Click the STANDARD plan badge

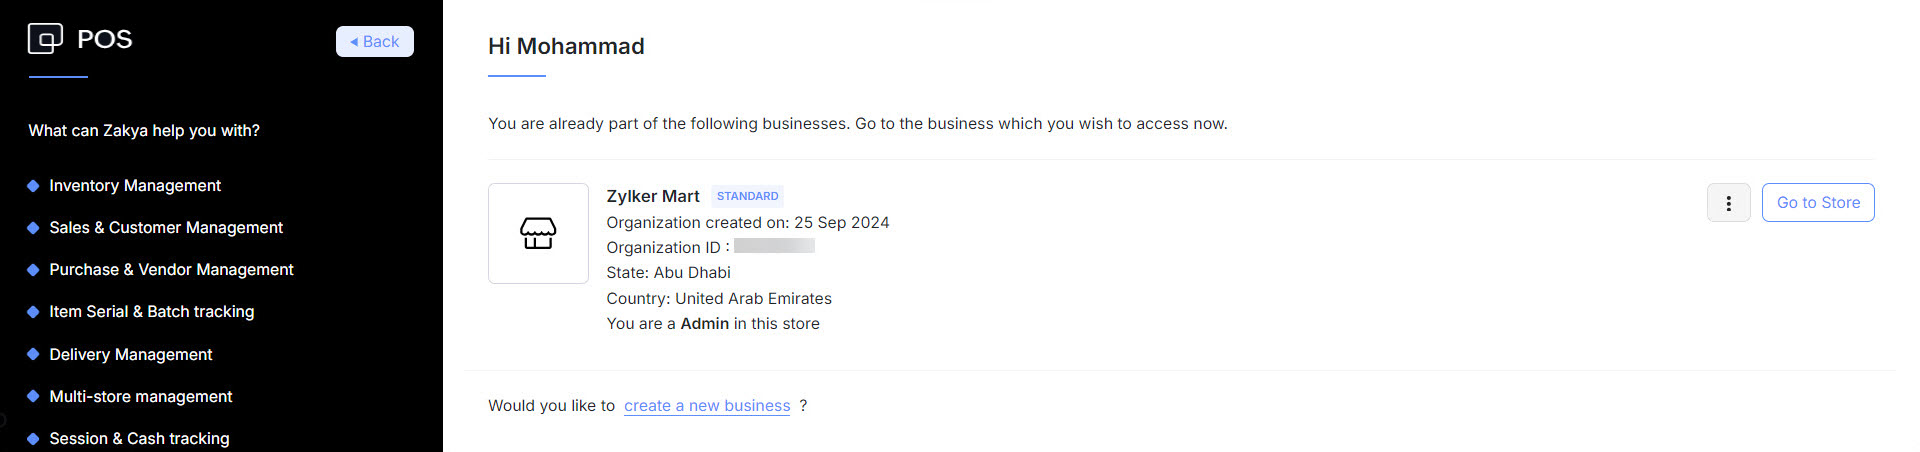(747, 196)
